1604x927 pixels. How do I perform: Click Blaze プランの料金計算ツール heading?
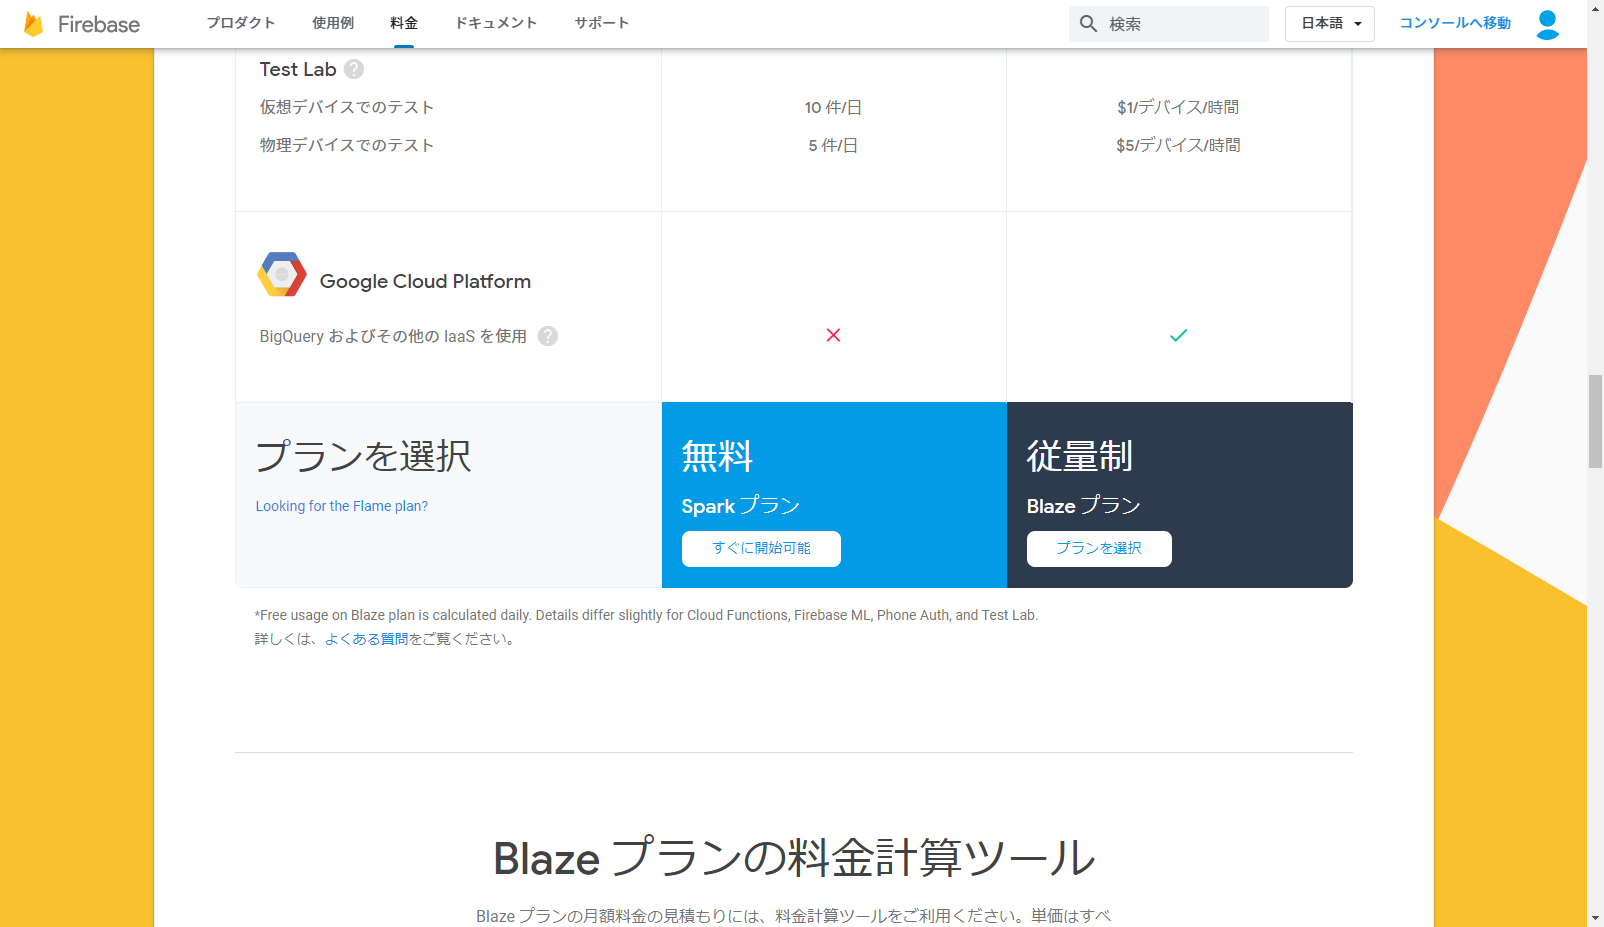[794, 858]
